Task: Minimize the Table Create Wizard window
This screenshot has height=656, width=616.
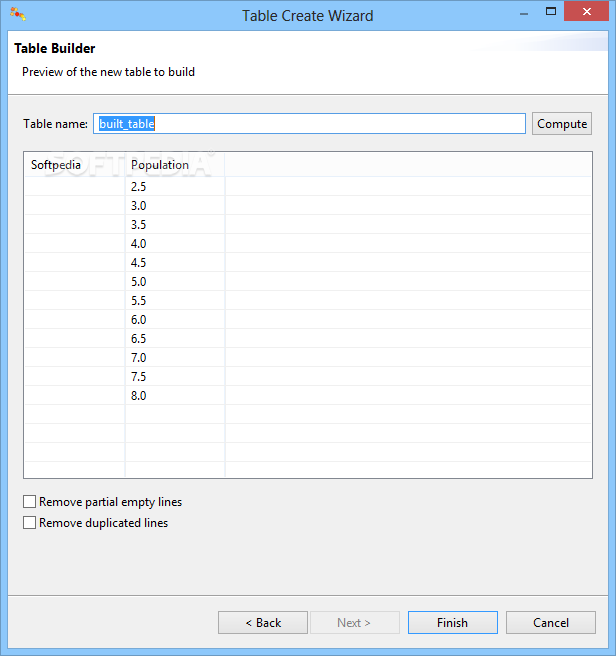Action: (524, 13)
